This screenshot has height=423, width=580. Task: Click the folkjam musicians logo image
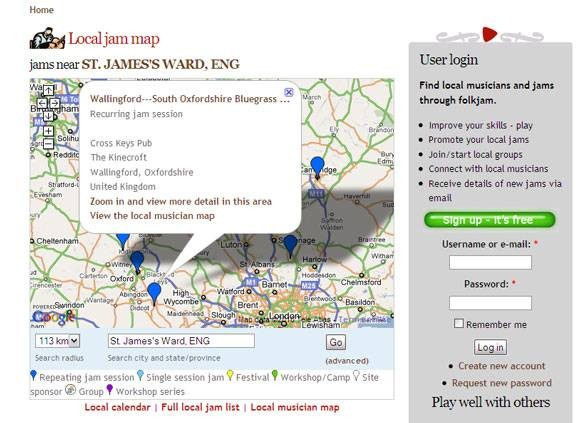coord(47,38)
